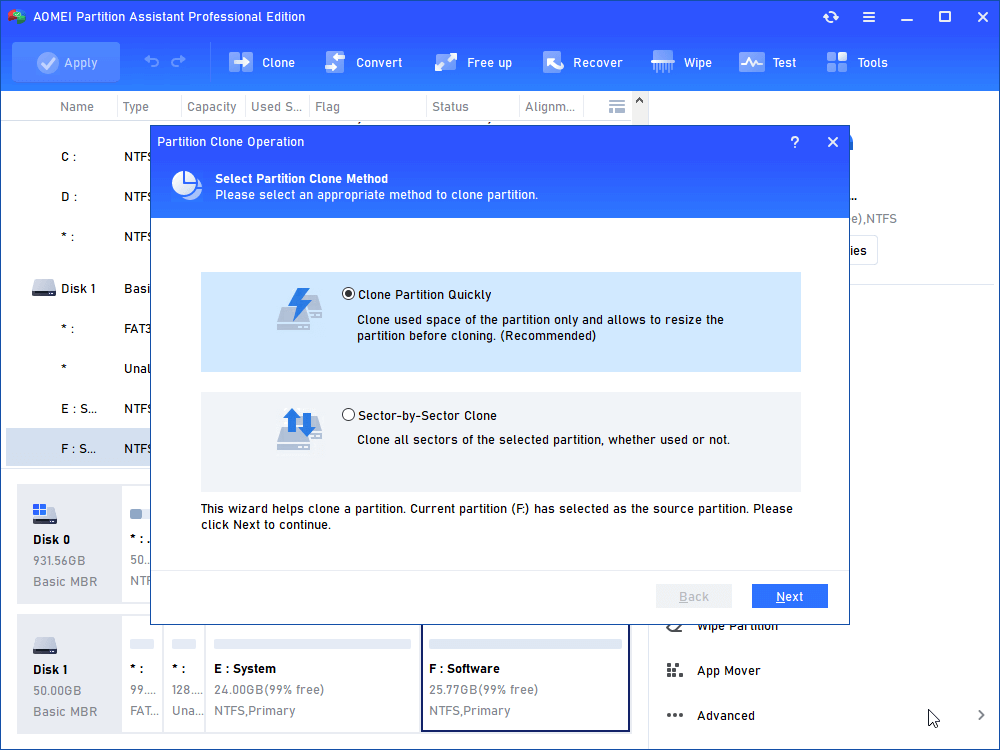1000x750 pixels.
Task: Sort by the Status column header
Action: (450, 107)
